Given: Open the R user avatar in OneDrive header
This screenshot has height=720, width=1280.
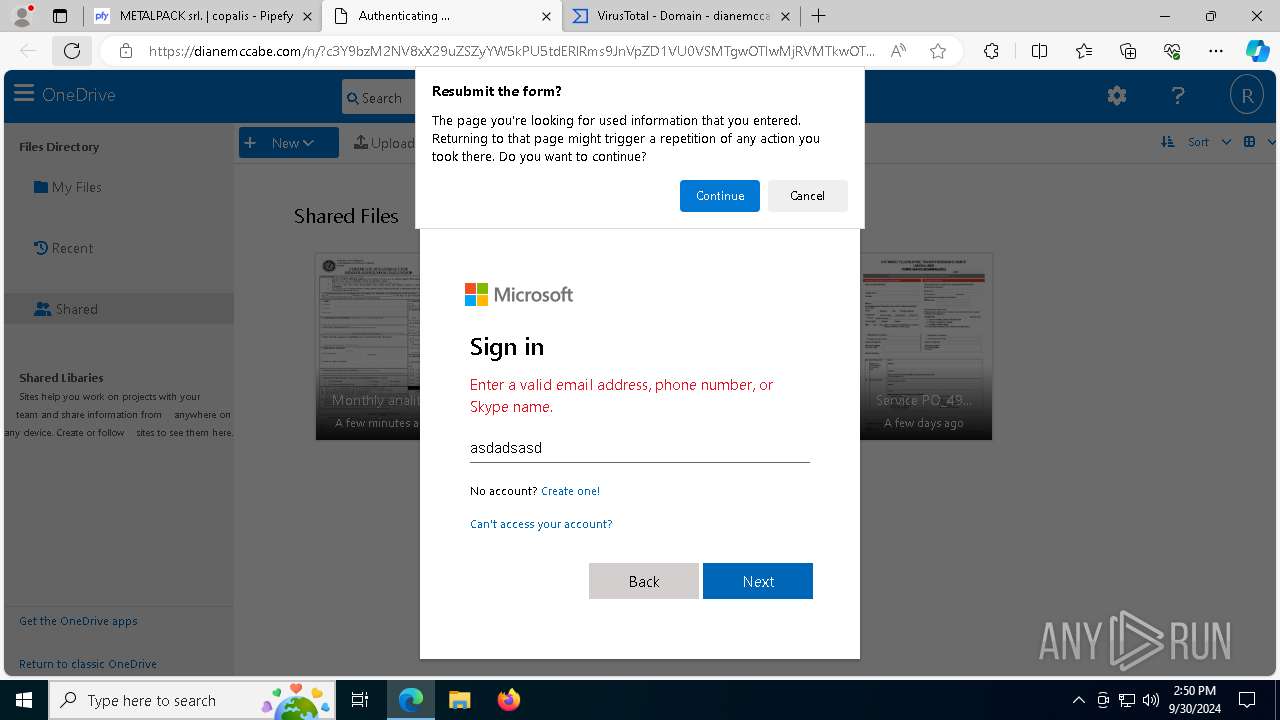Looking at the screenshot, I should coord(1247,96).
